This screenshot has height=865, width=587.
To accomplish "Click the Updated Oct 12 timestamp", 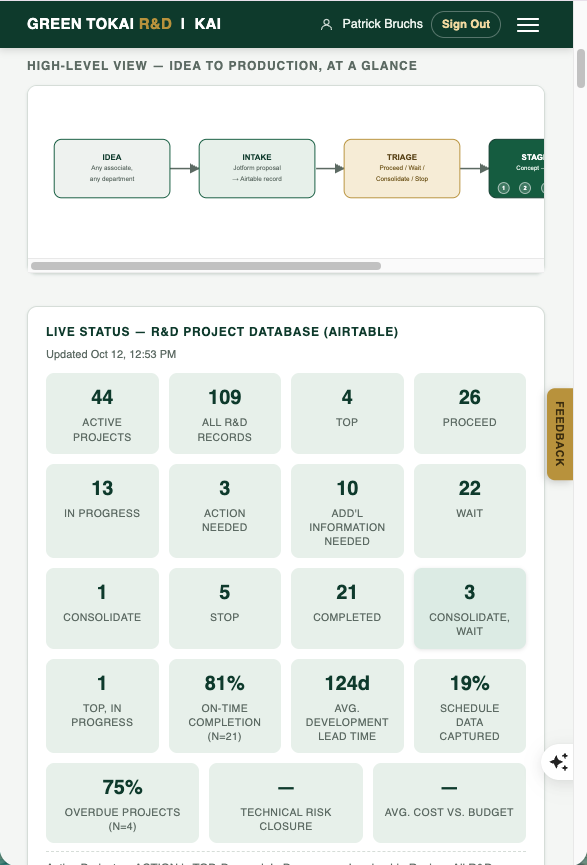I will pyautogui.click(x=111, y=354).
